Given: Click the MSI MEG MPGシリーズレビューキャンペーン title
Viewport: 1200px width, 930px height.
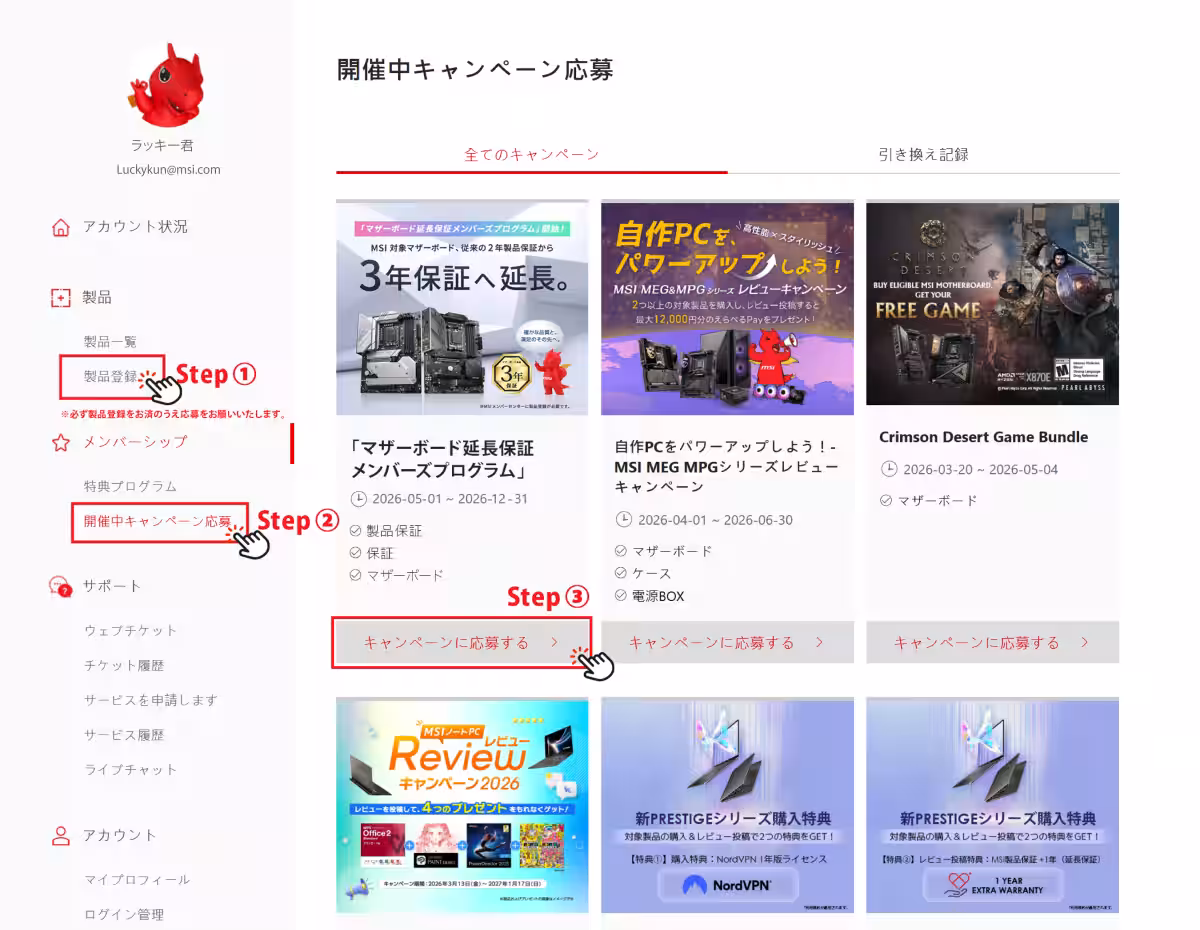Looking at the screenshot, I should click(x=727, y=467).
